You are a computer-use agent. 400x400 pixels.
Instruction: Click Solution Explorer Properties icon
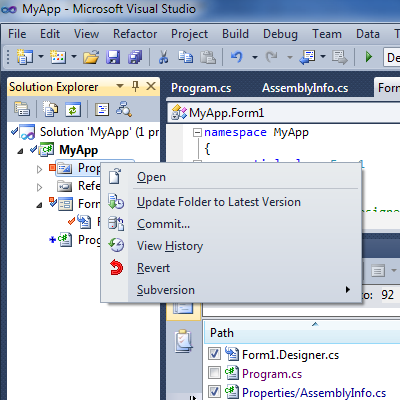tap(22, 109)
